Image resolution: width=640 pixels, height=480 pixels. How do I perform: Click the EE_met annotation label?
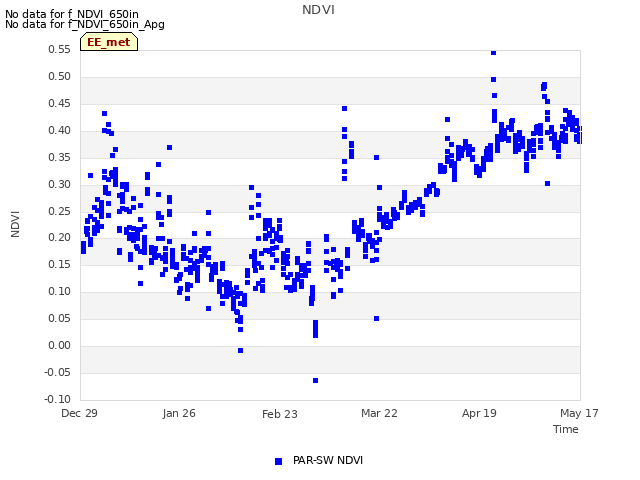(x=109, y=42)
